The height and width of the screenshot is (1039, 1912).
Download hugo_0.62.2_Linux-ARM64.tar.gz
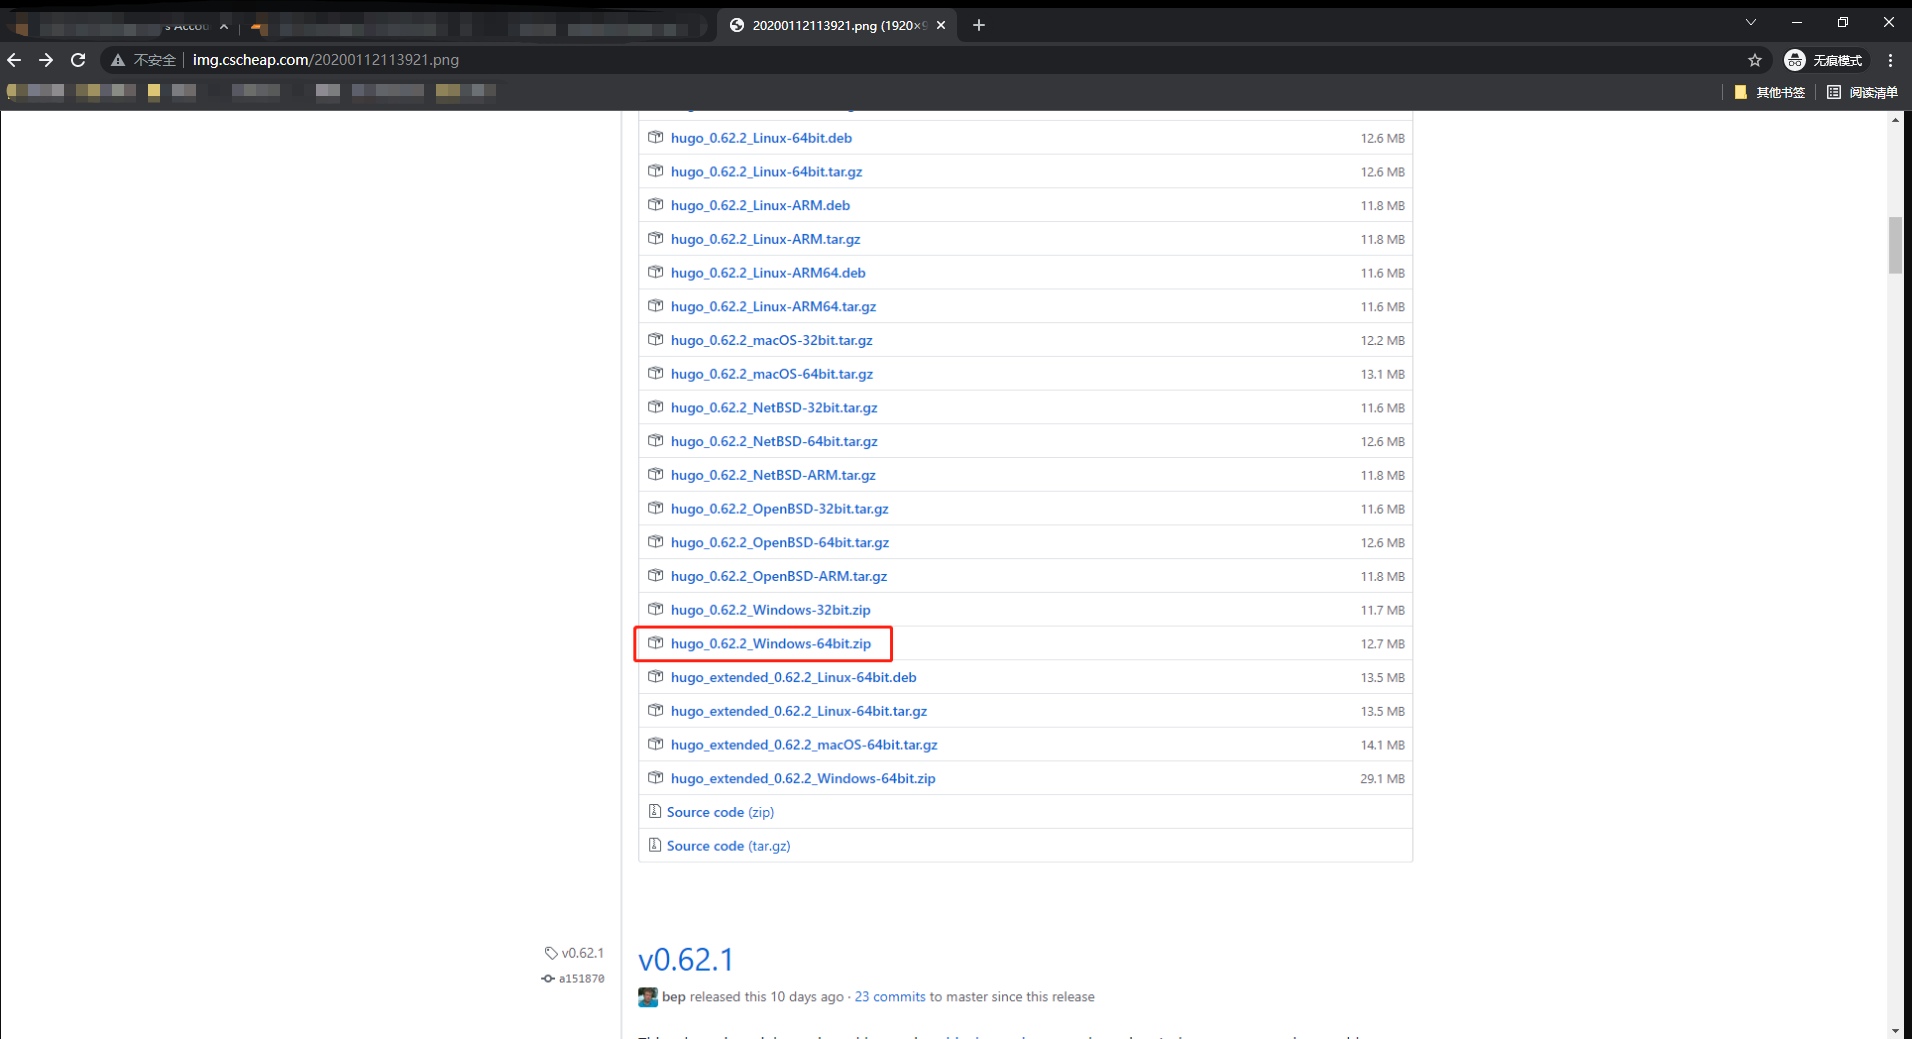point(773,307)
